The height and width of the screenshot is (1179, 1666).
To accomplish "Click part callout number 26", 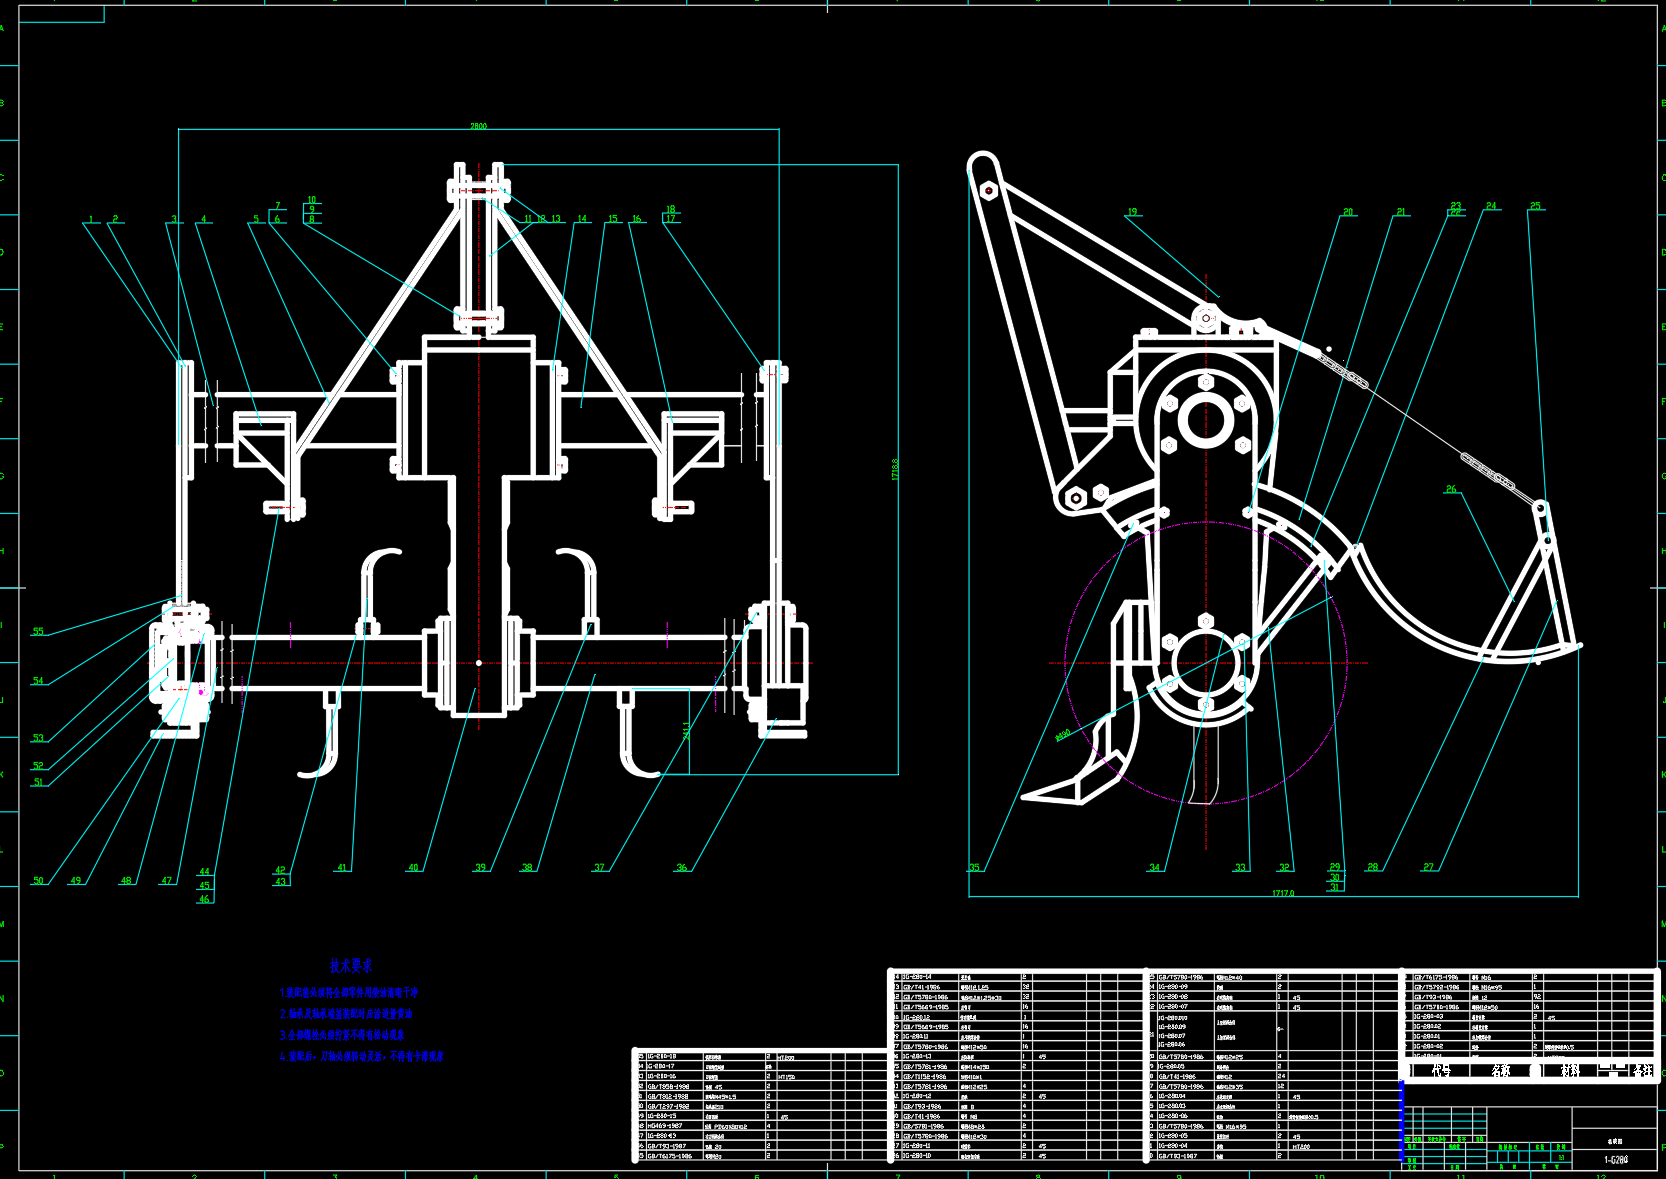I will point(1451,489).
